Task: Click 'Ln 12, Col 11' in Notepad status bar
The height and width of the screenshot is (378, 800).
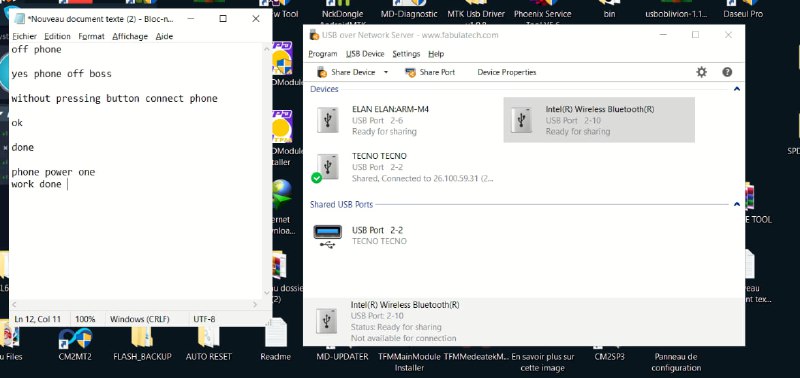Action: [38, 319]
